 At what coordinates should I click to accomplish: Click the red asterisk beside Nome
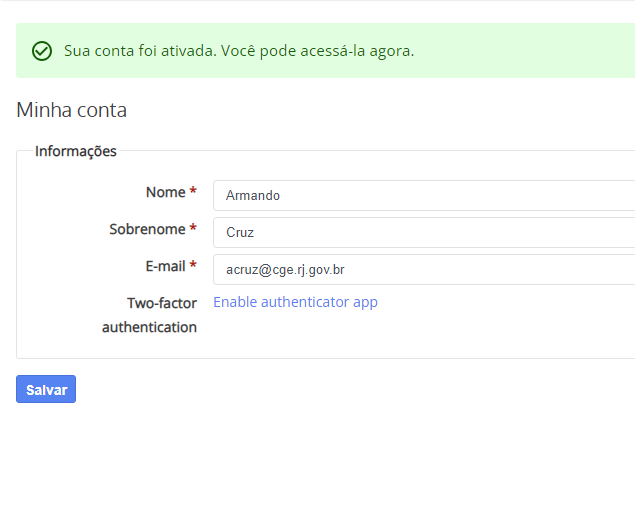(193, 192)
